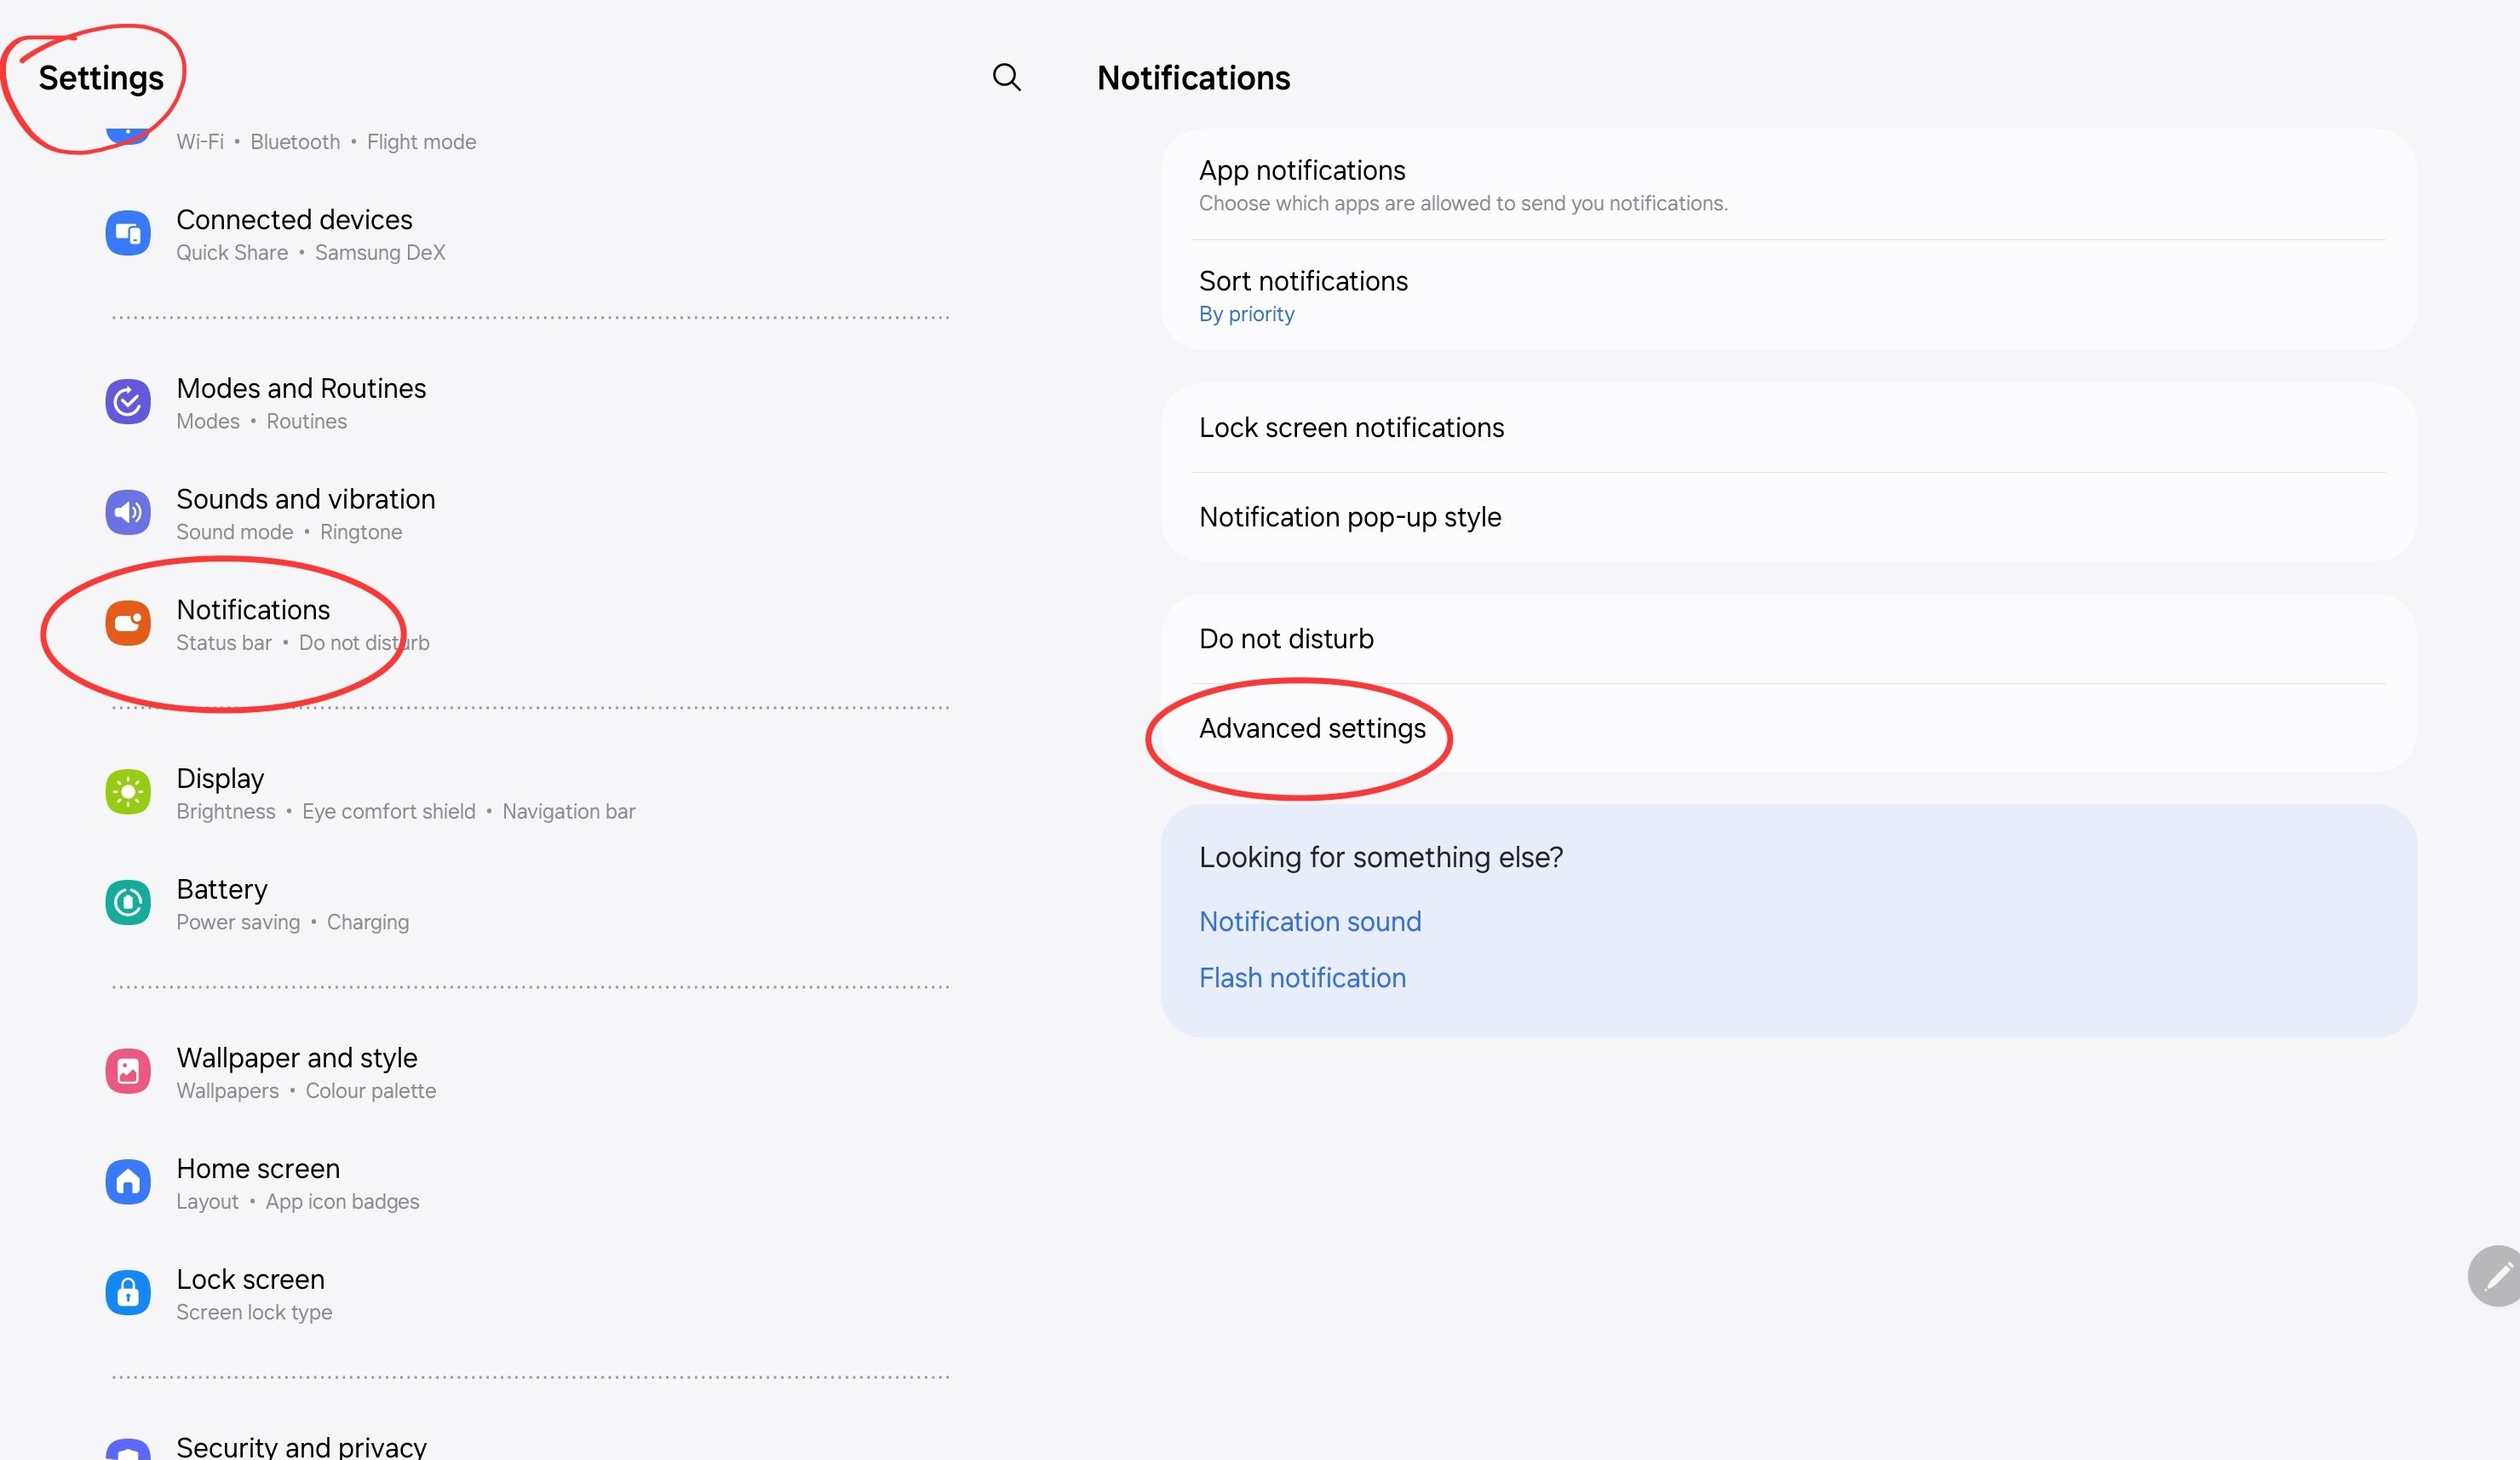This screenshot has width=2520, height=1460.
Task: Click the Battery icon
Action: (128, 902)
